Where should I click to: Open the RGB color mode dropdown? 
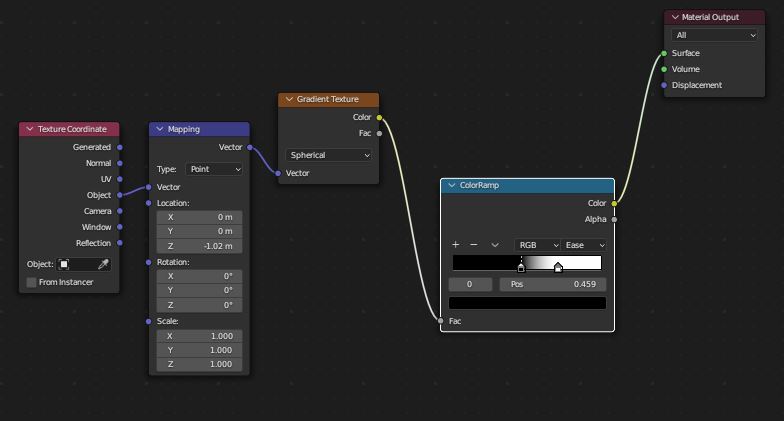(x=537, y=245)
